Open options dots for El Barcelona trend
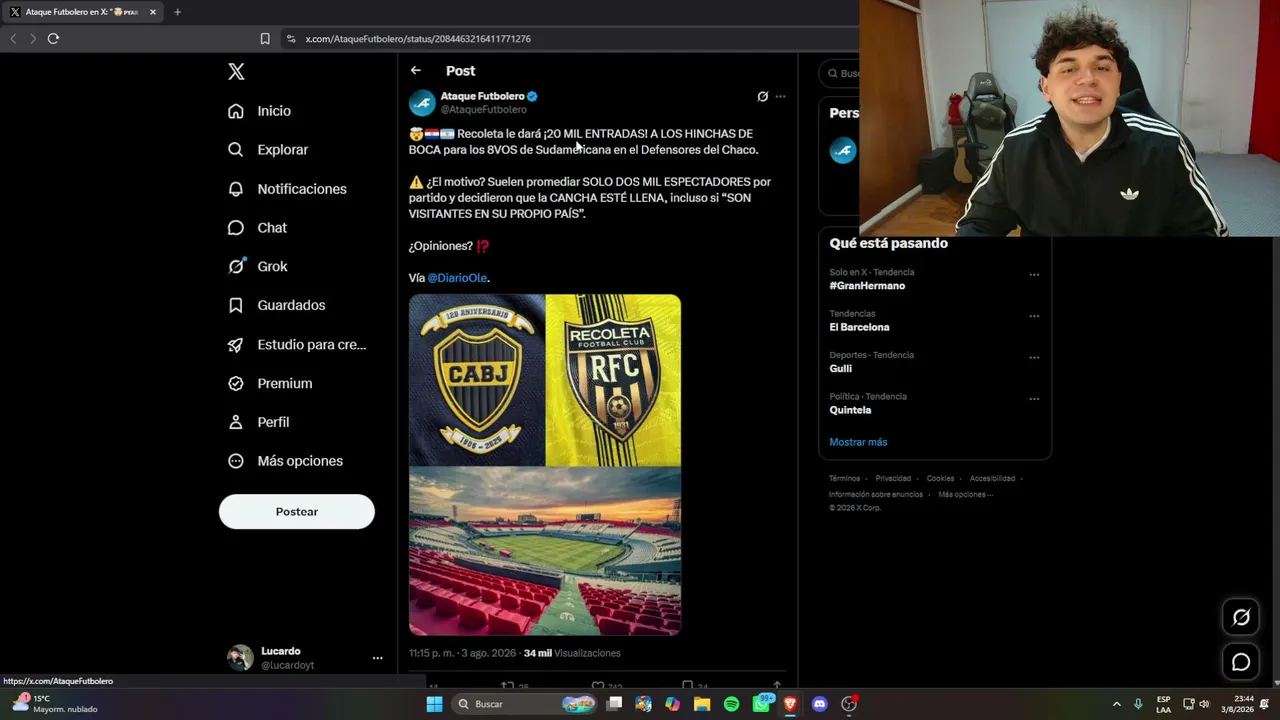Viewport: 1280px width, 720px height. click(x=1034, y=316)
